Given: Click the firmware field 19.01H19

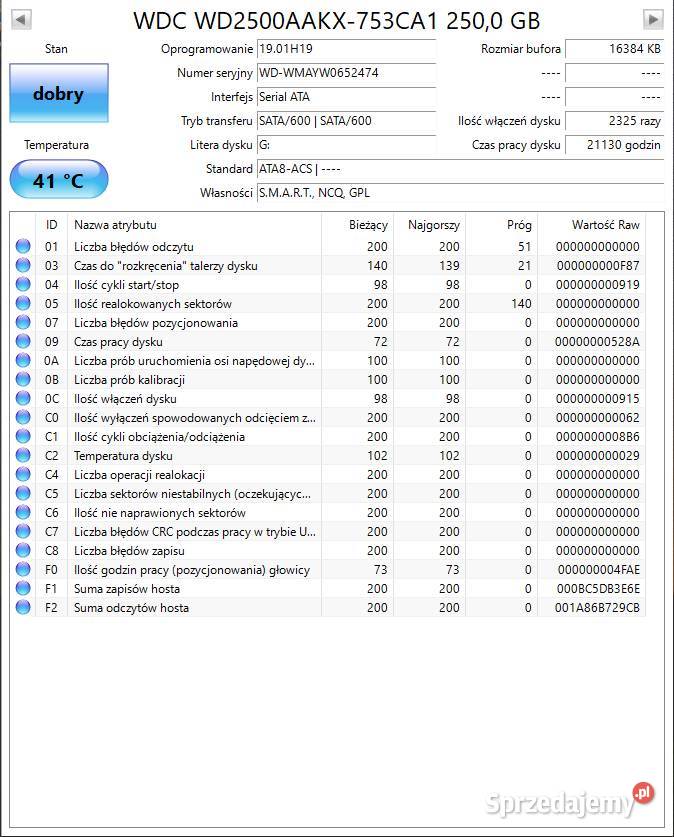Looking at the screenshot, I should 346,49.
